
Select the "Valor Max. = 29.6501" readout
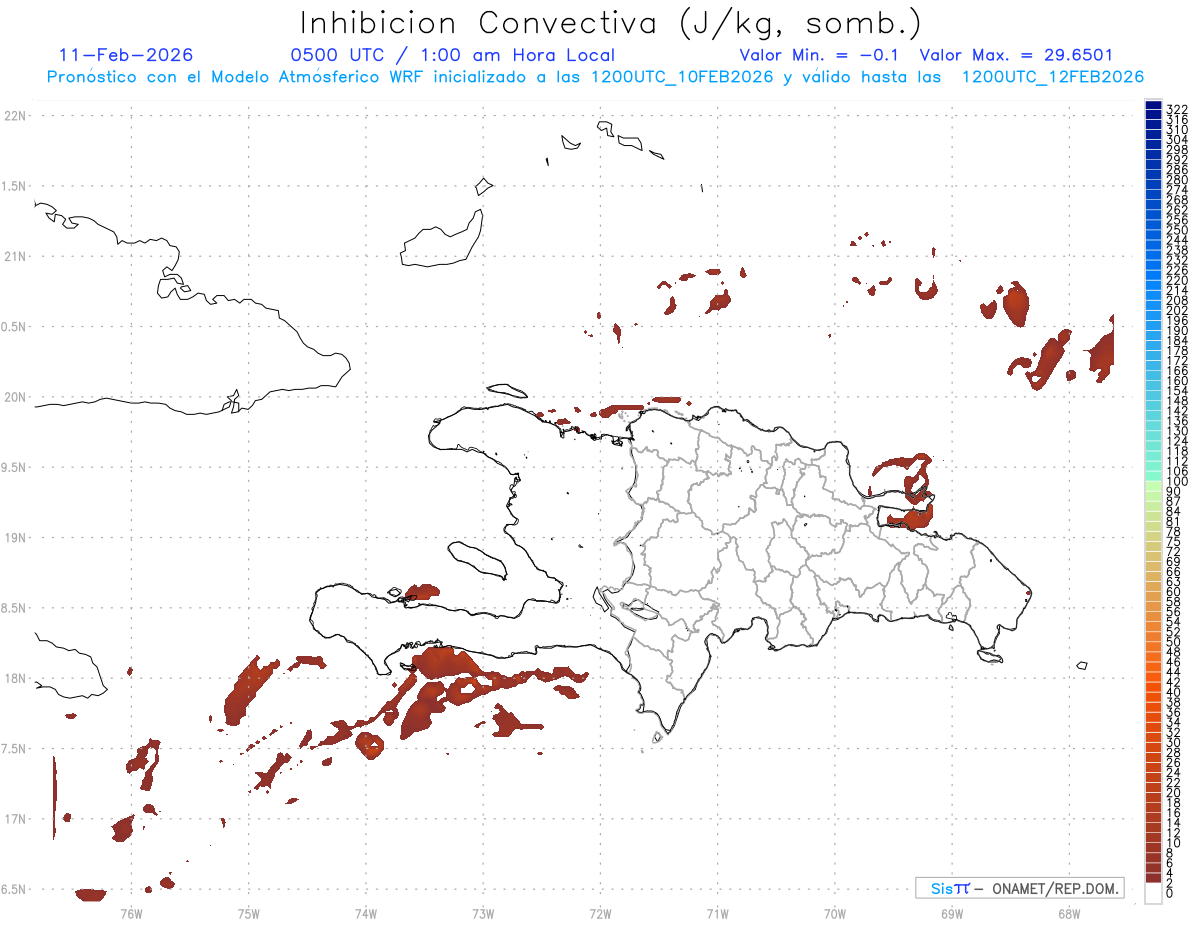[x=1016, y=55]
